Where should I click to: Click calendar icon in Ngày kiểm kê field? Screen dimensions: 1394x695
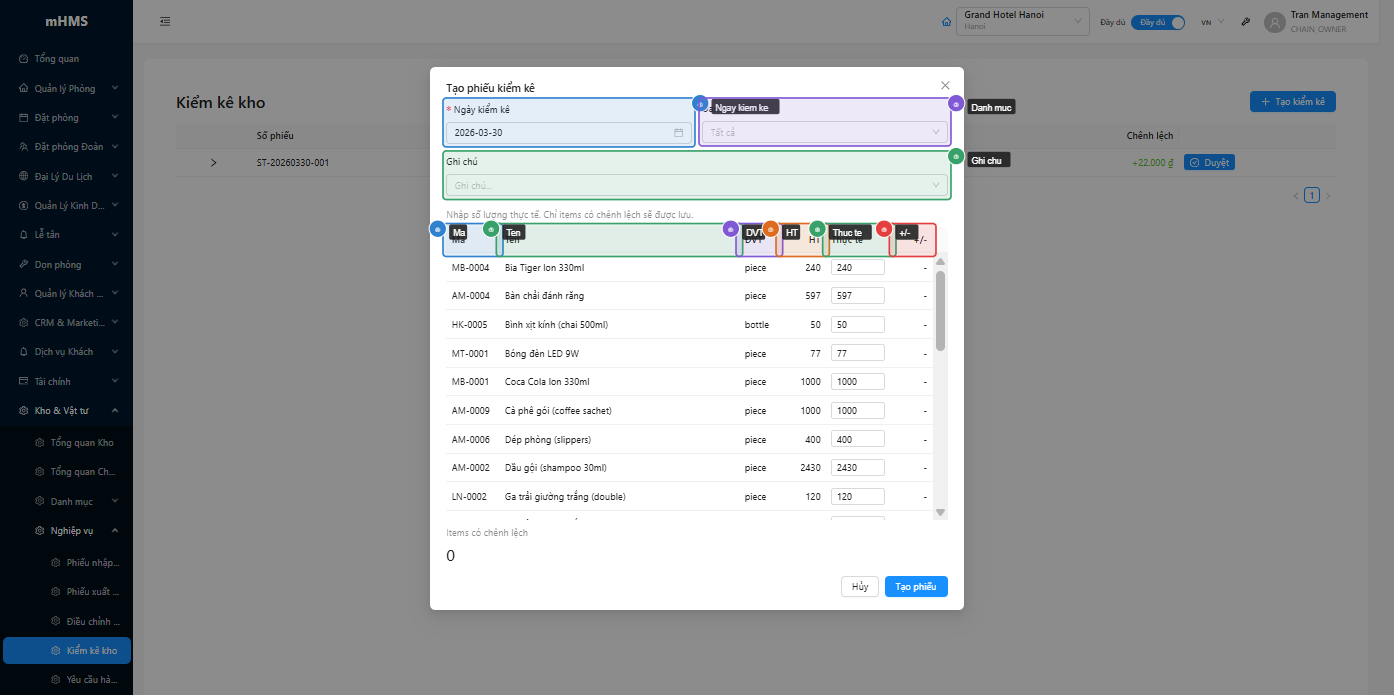pos(678,132)
